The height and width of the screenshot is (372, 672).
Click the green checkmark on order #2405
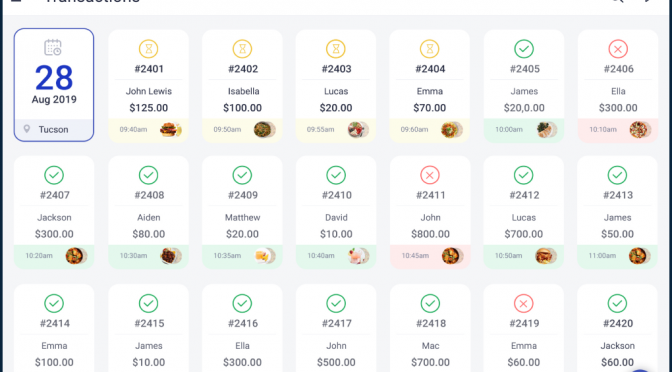click(x=524, y=49)
